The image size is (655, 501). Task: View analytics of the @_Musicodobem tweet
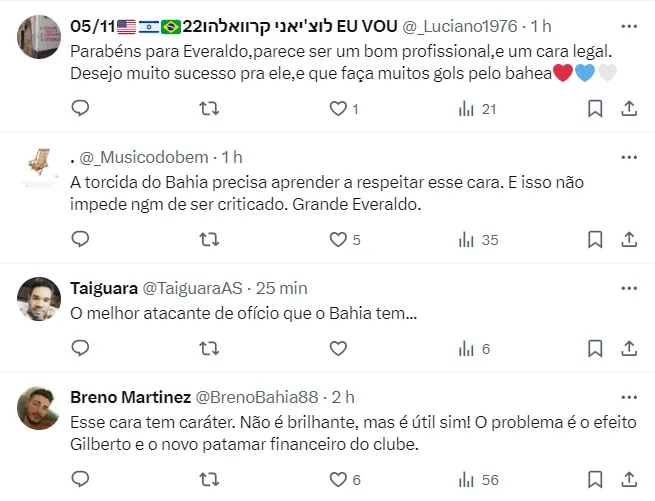click(466, 240)
